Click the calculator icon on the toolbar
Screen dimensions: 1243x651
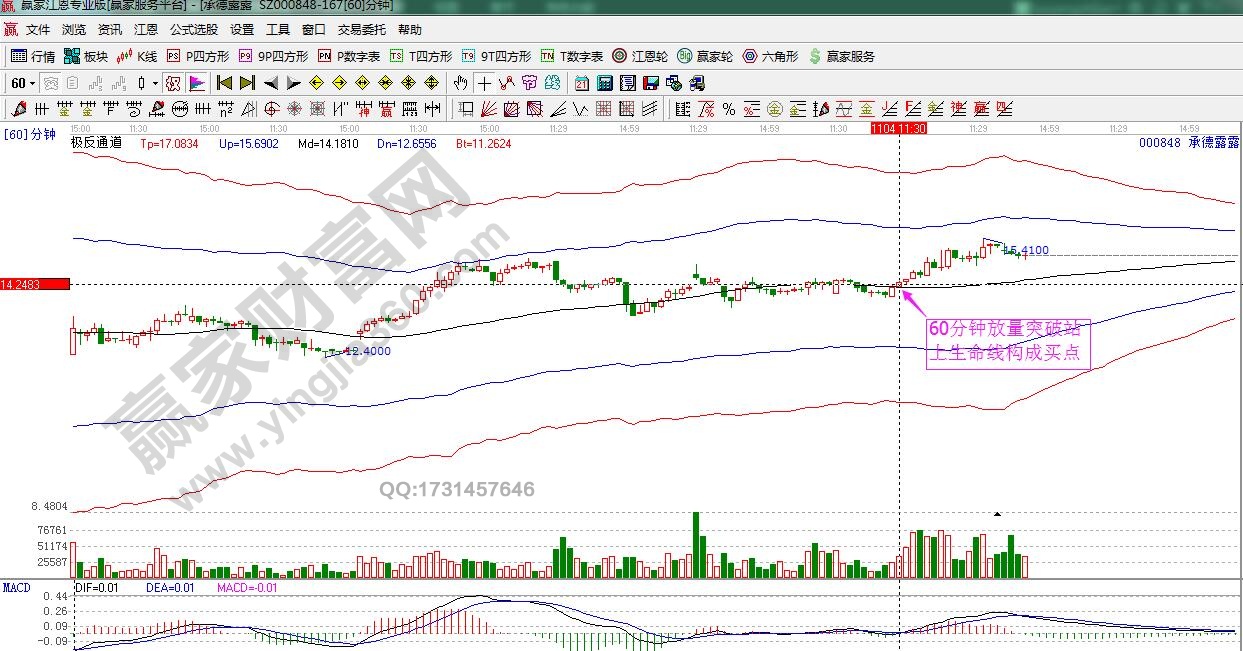coord(605,84)
